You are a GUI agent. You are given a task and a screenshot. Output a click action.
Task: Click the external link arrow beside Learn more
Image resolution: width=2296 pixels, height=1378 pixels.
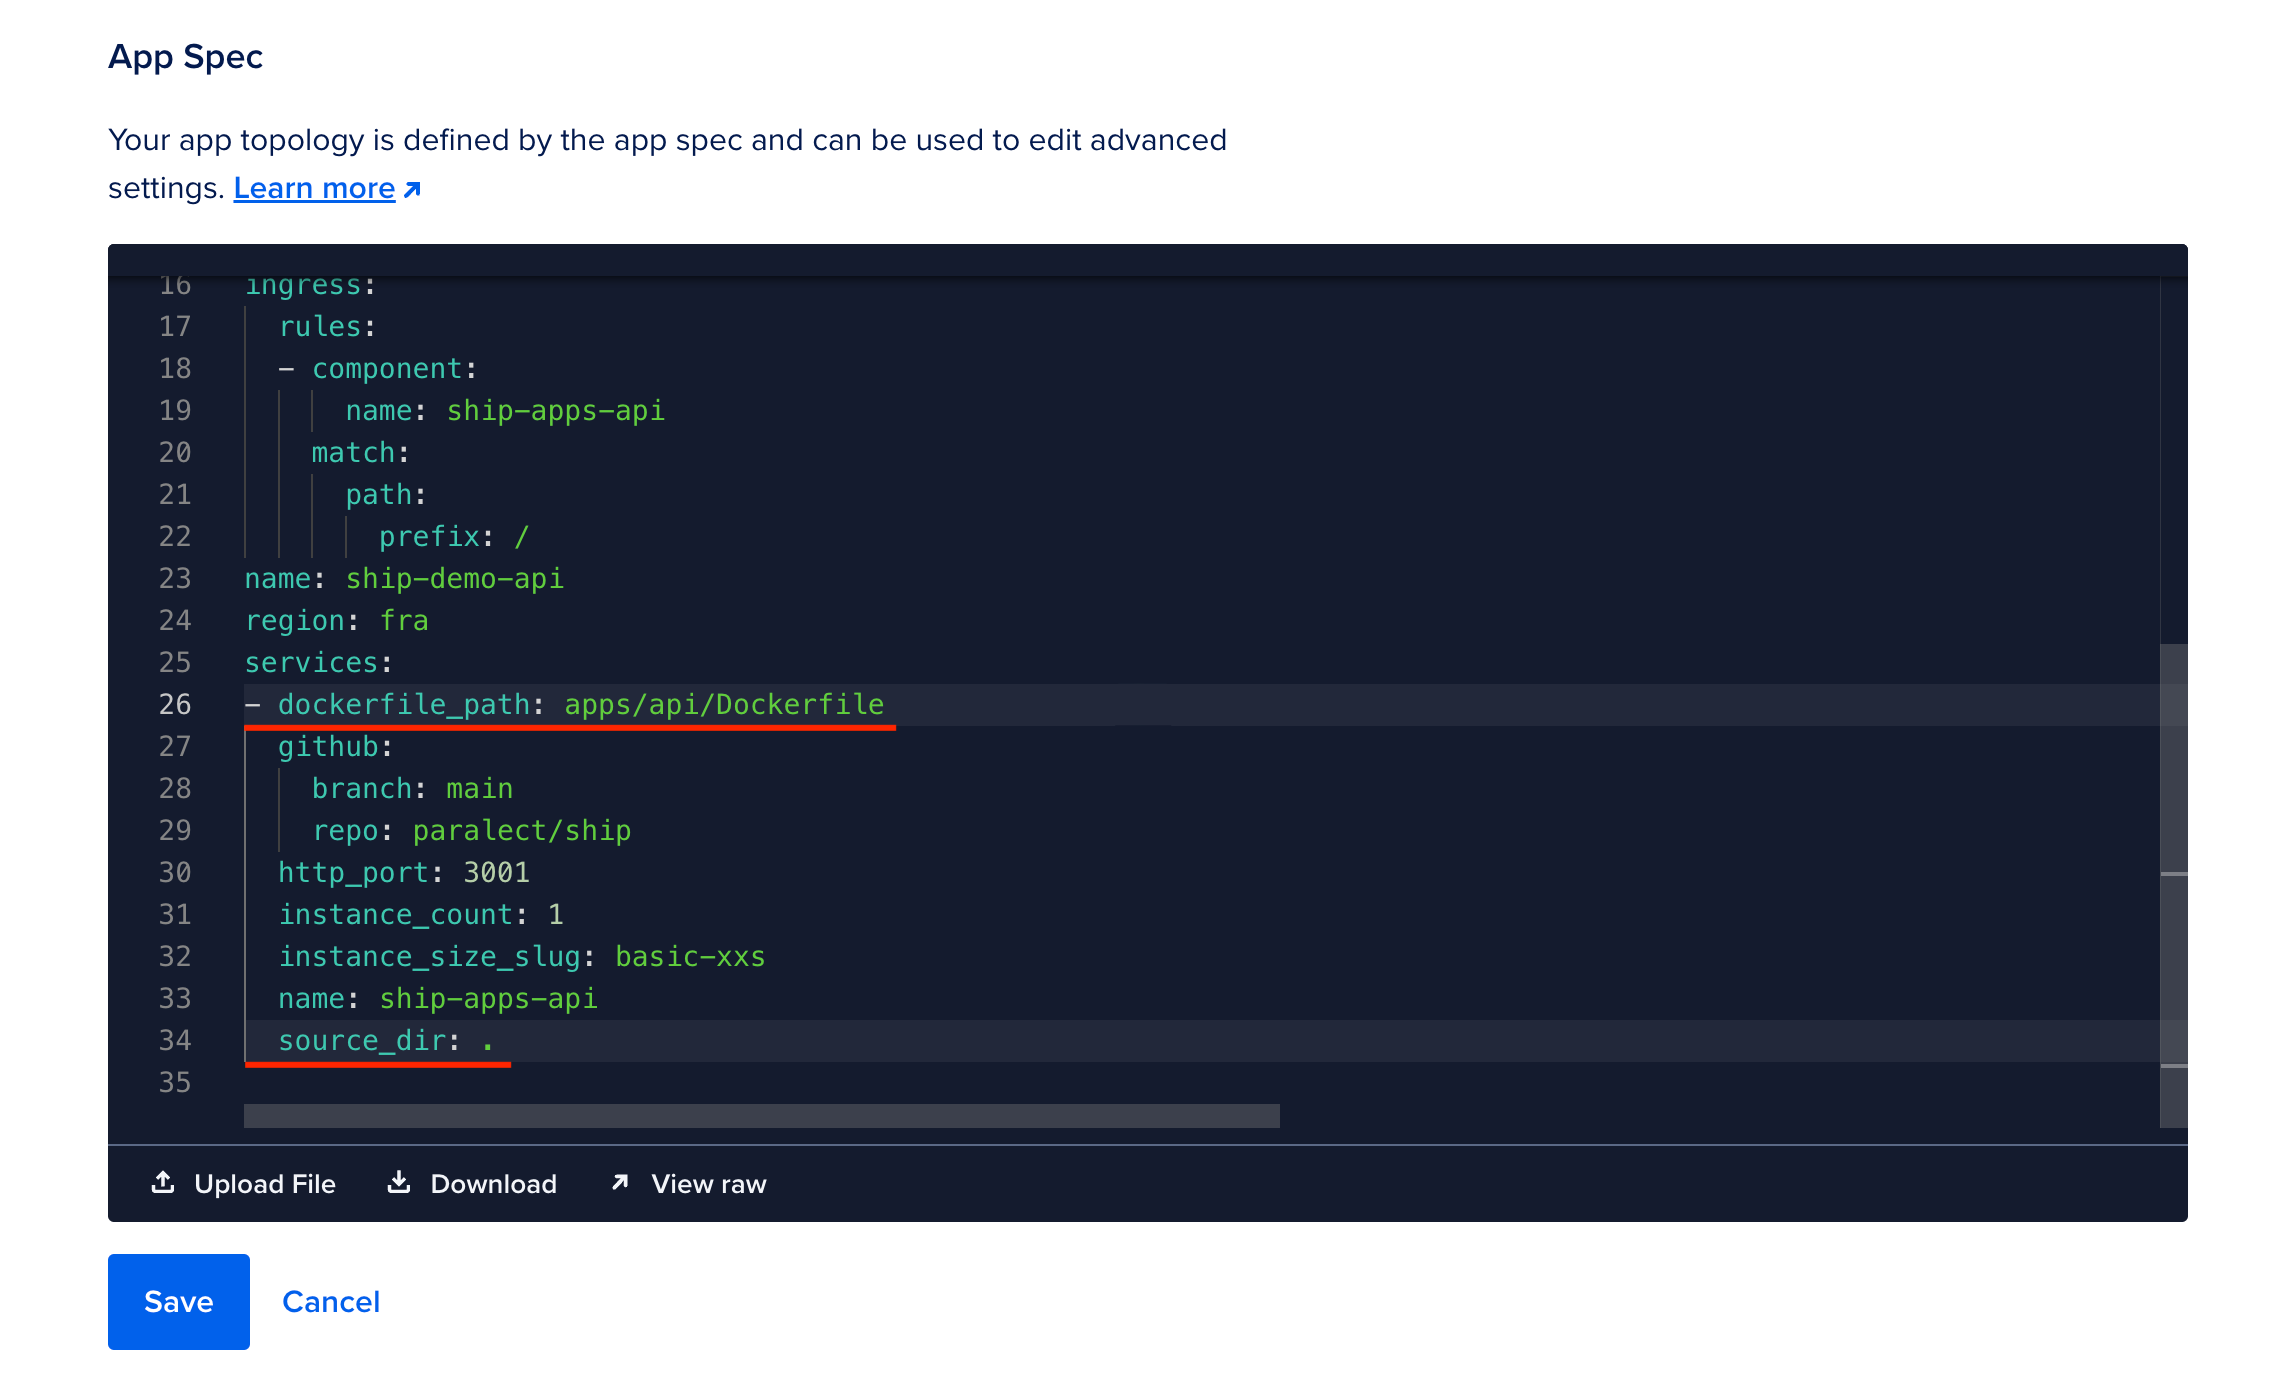412,189
